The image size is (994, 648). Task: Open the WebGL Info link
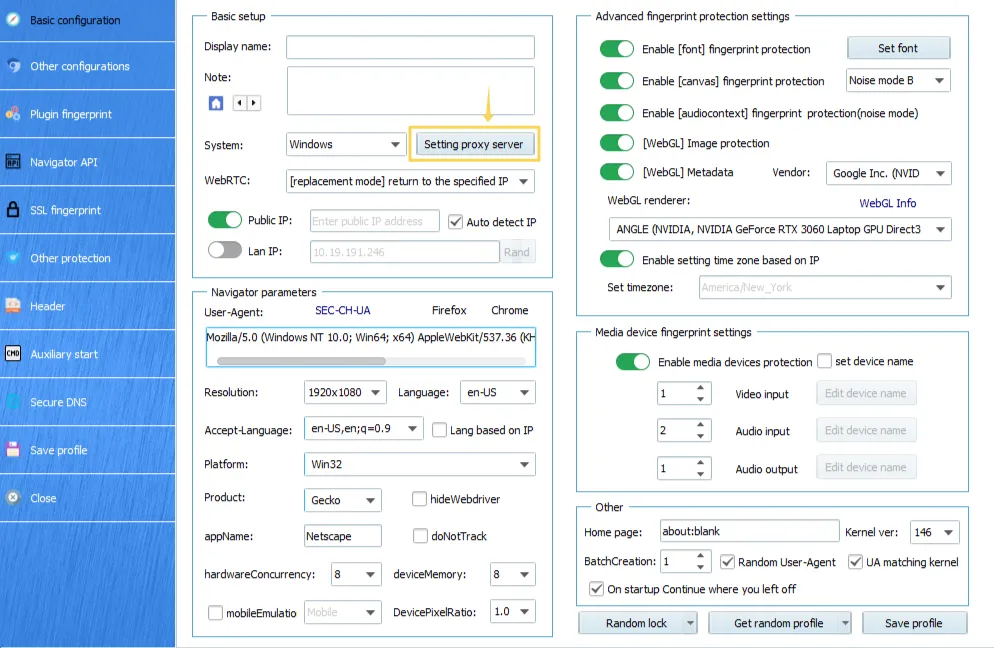(887, 203)
